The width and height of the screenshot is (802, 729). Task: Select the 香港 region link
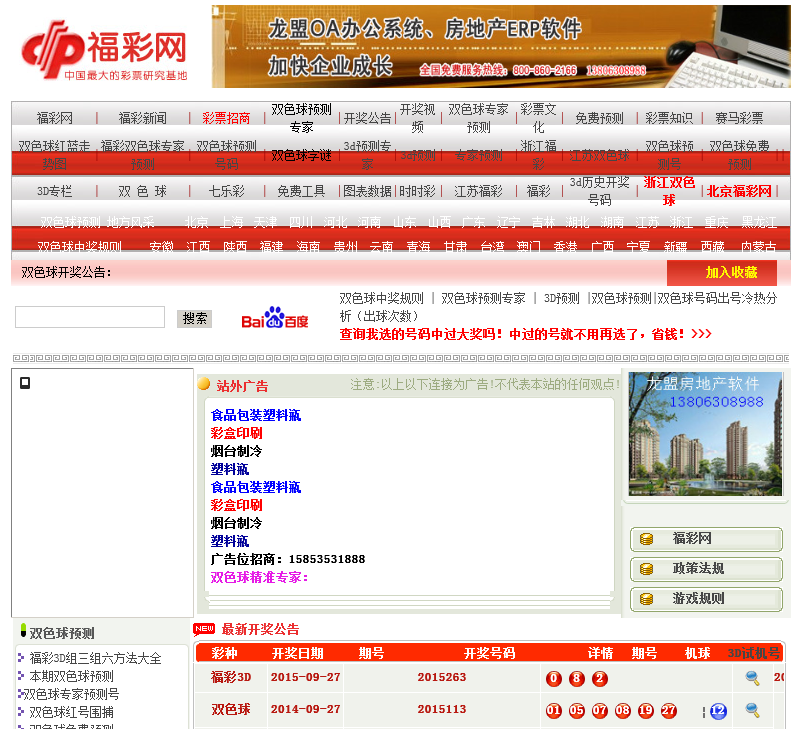pyautogui.click(x=566, y=247)
